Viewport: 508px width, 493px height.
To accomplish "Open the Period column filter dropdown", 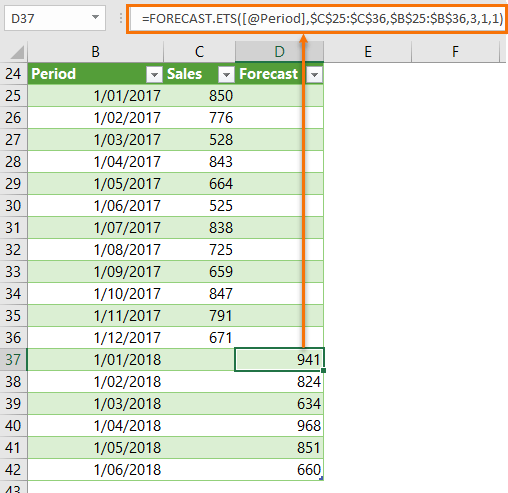I will pyautogui.click(x=154, y=75).
